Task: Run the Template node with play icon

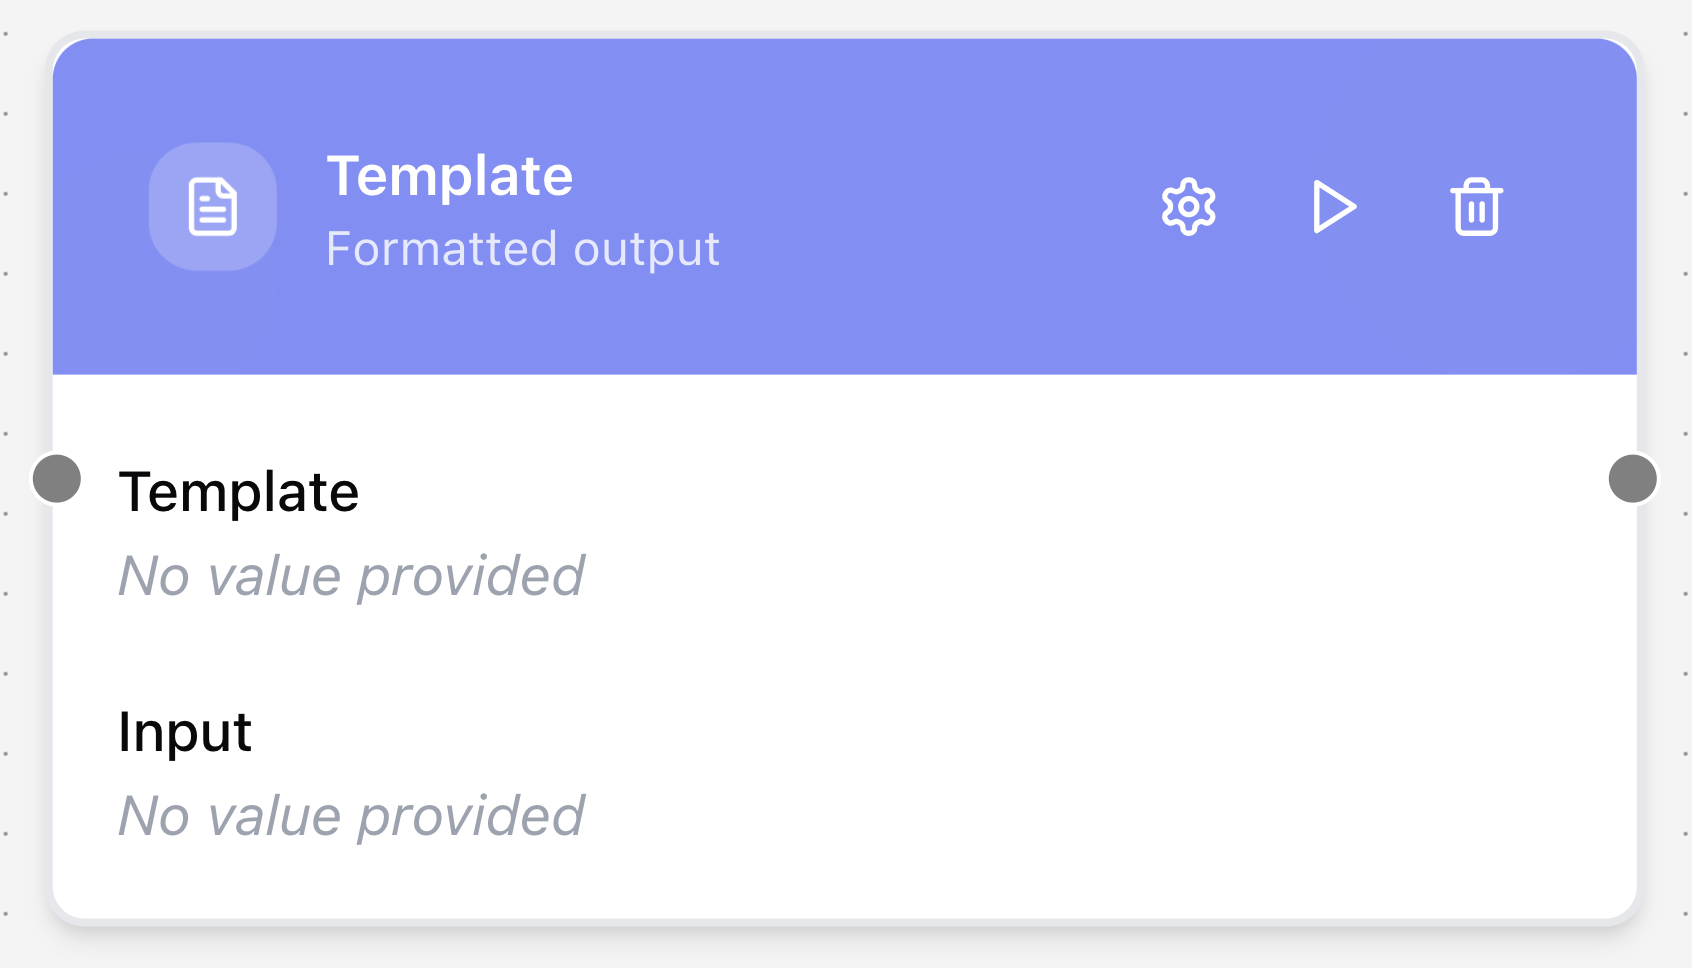Action: click(x=1333, y=207)
